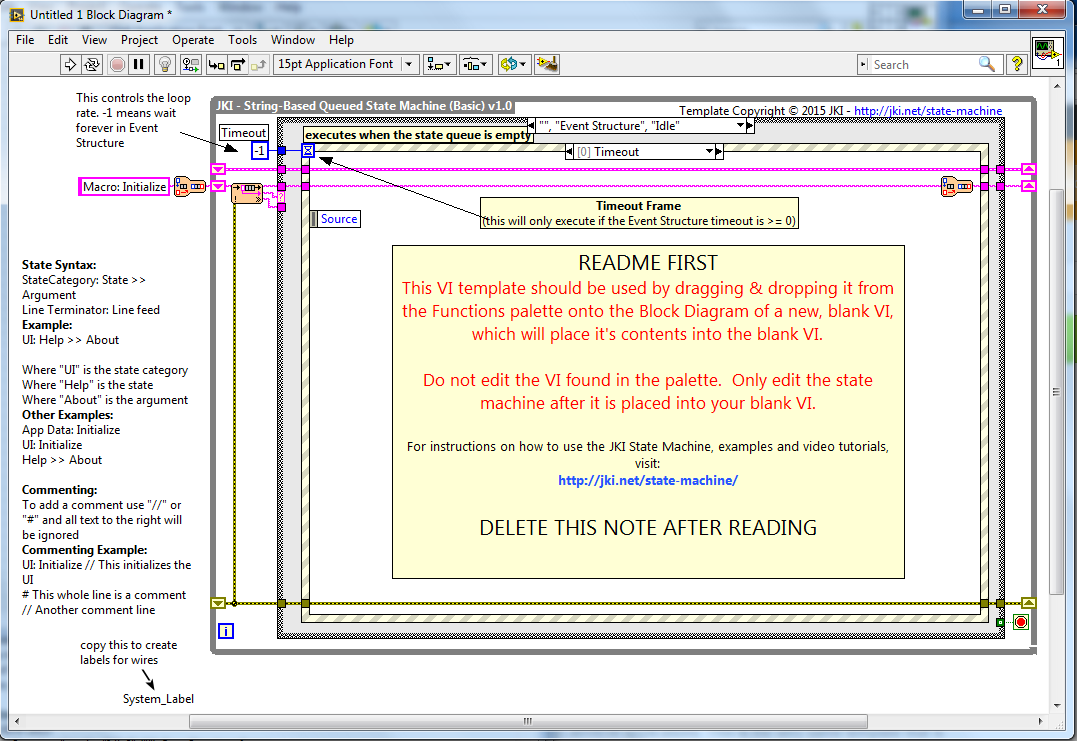1077x741 pixels.
Task: Click the "Timeout Frame" comment box
Action: (639, 213)
